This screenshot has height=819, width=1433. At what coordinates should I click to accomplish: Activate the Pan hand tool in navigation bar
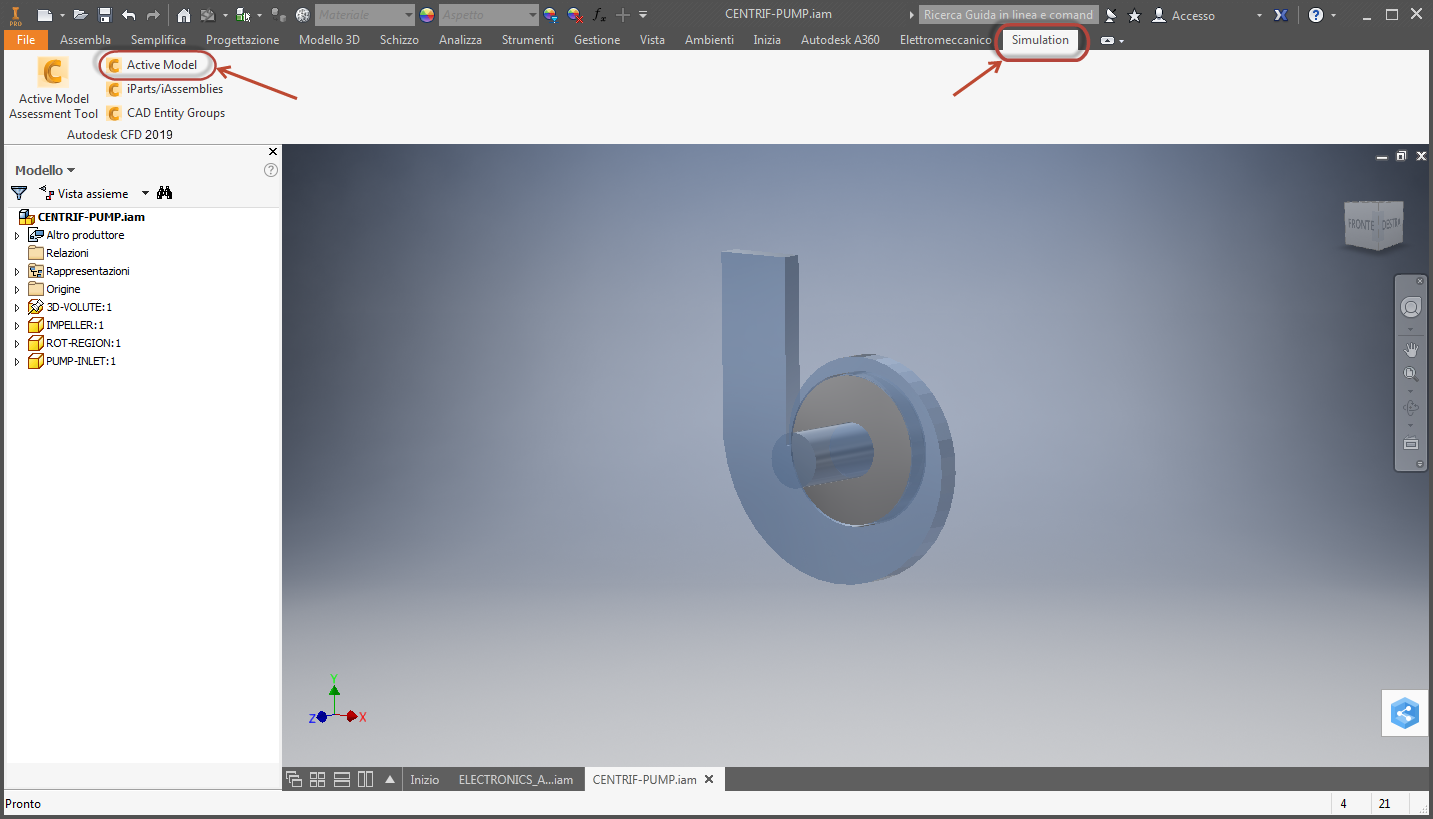pyautogui.click(x=1411, y=349)
